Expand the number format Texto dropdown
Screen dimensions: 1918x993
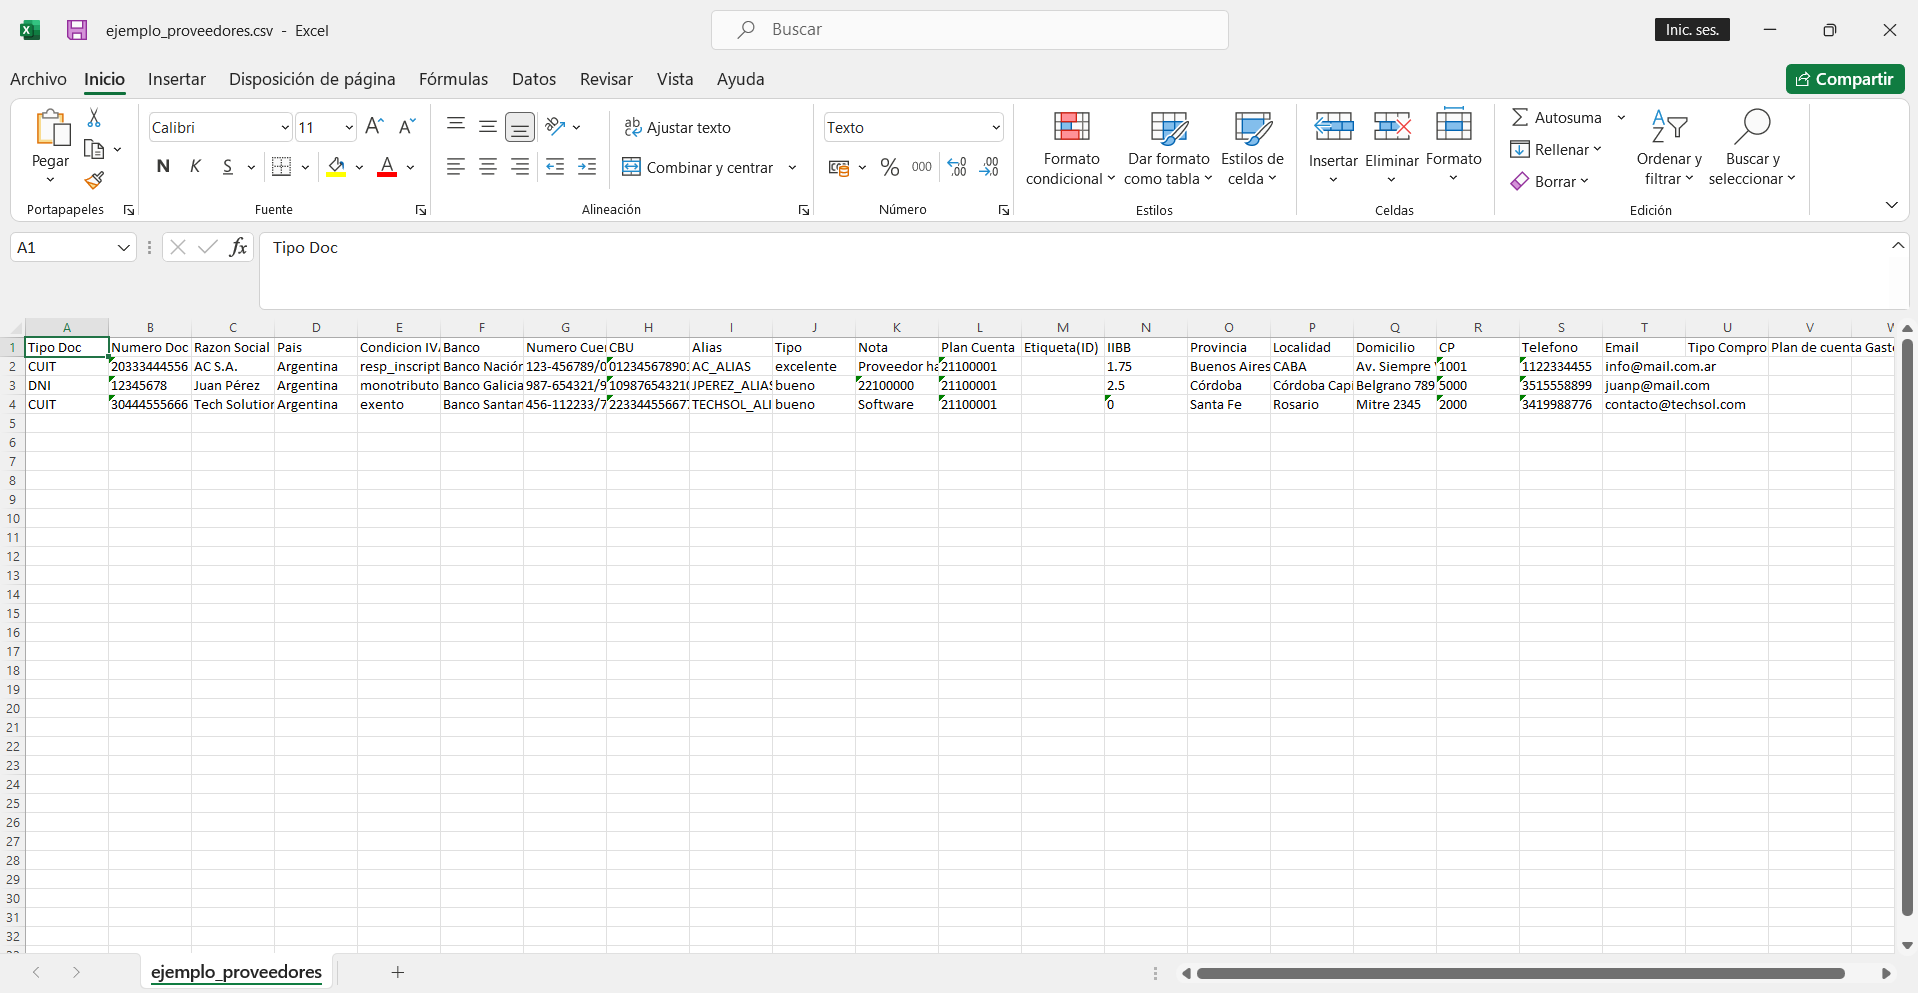click(995, 127)
